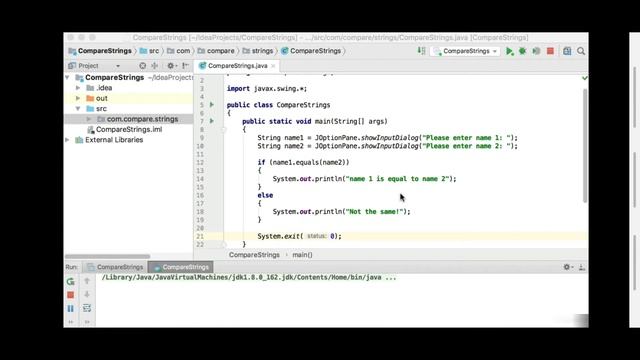Open CompareStrings run configuration dropdown
Screen dimensions: 640x360
coord(466,51)
